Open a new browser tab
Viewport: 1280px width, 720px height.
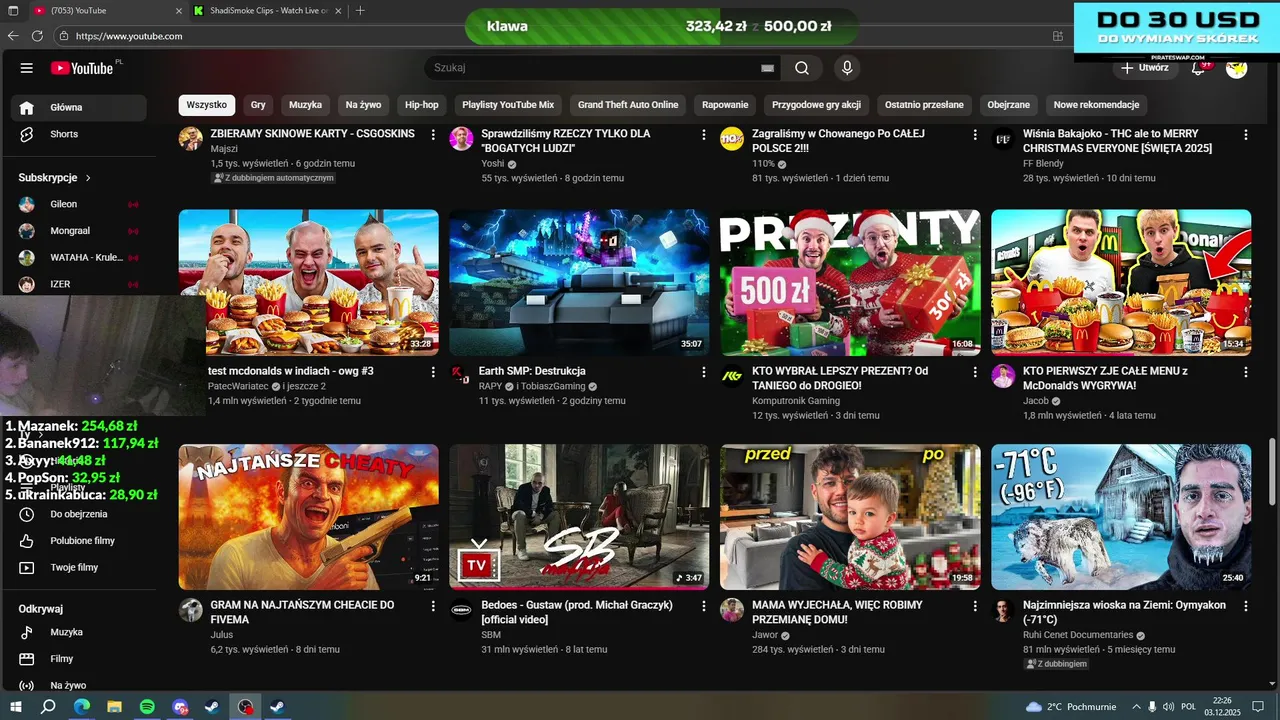[360, 10]
